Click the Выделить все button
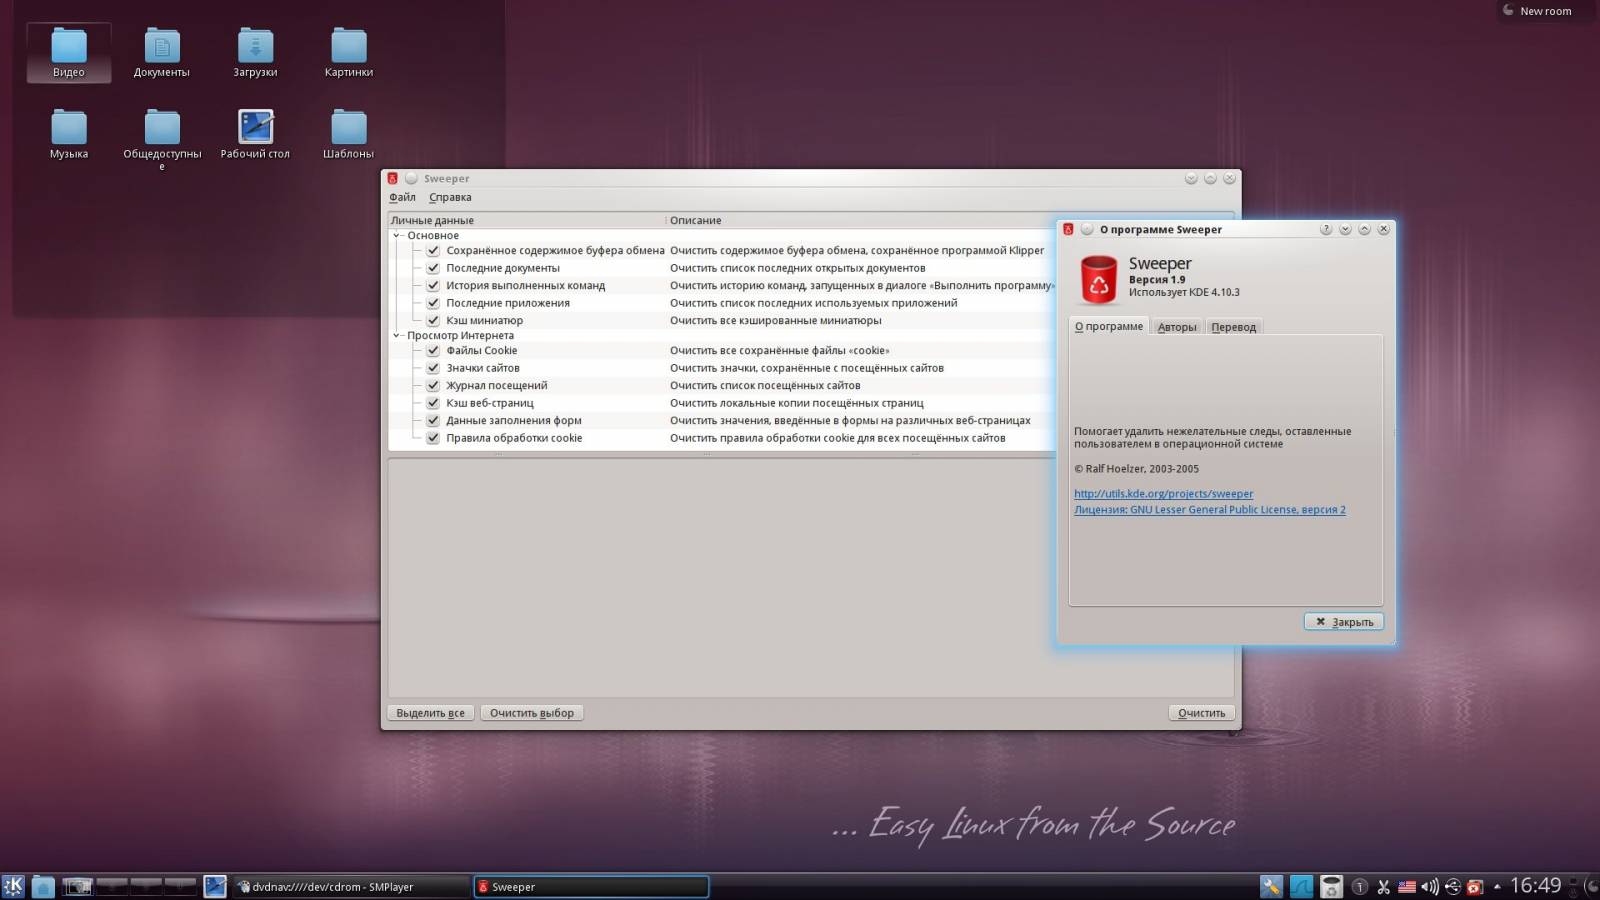Screen dimensions: 1600x900 [430, 713]
